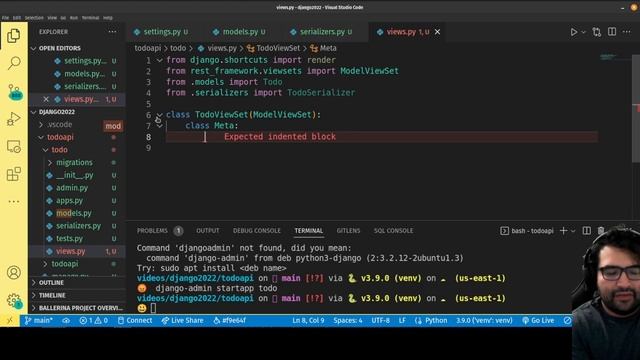Open editor more actions ellipsis
The height and width of the screenshot is (360, 640).
click(x=627, y=32)
